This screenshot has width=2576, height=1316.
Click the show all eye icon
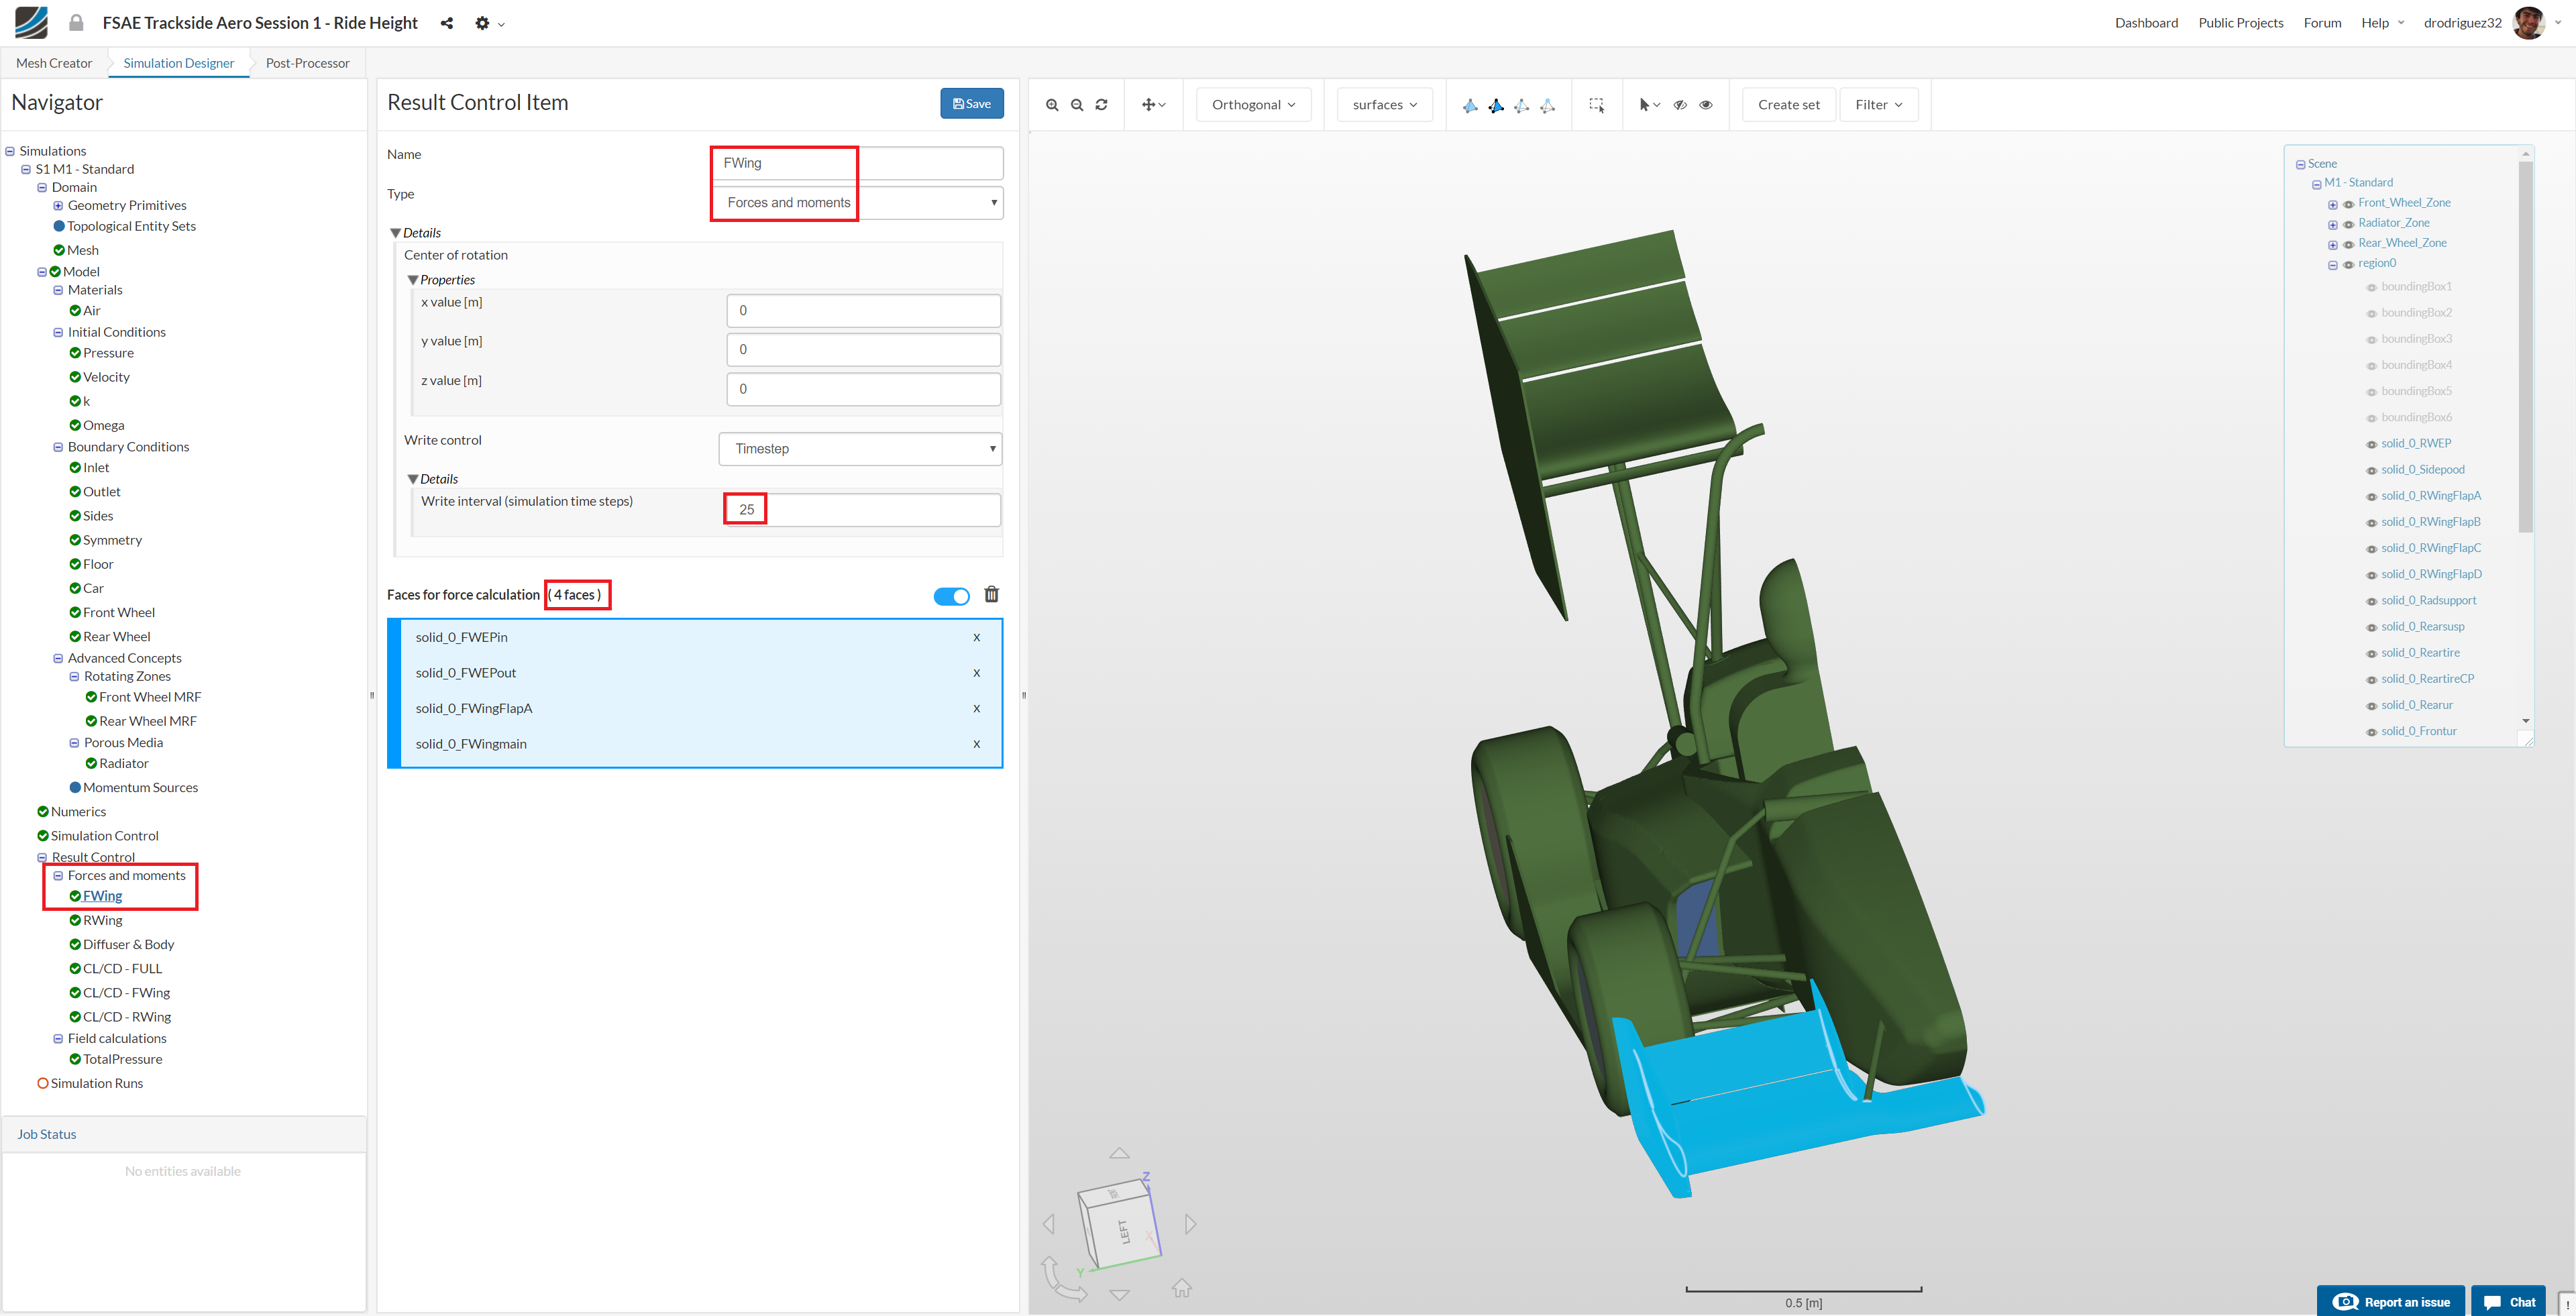tap(1706, 105)
